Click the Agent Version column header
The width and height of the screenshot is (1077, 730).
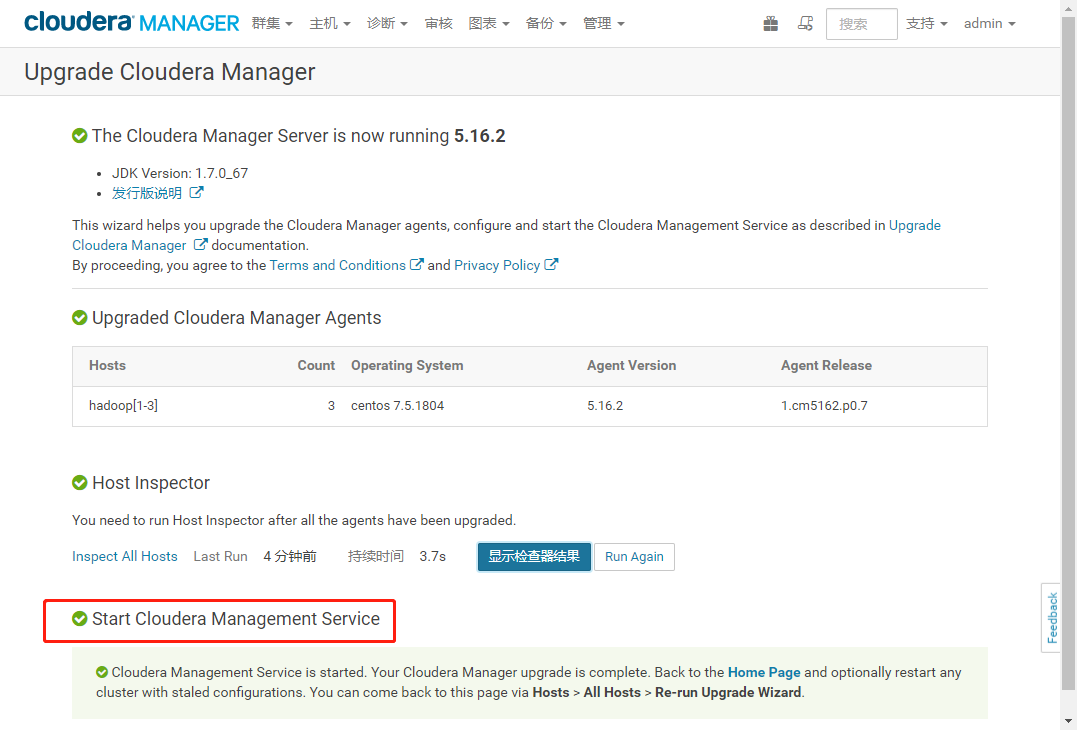click(x=631, y=365)
